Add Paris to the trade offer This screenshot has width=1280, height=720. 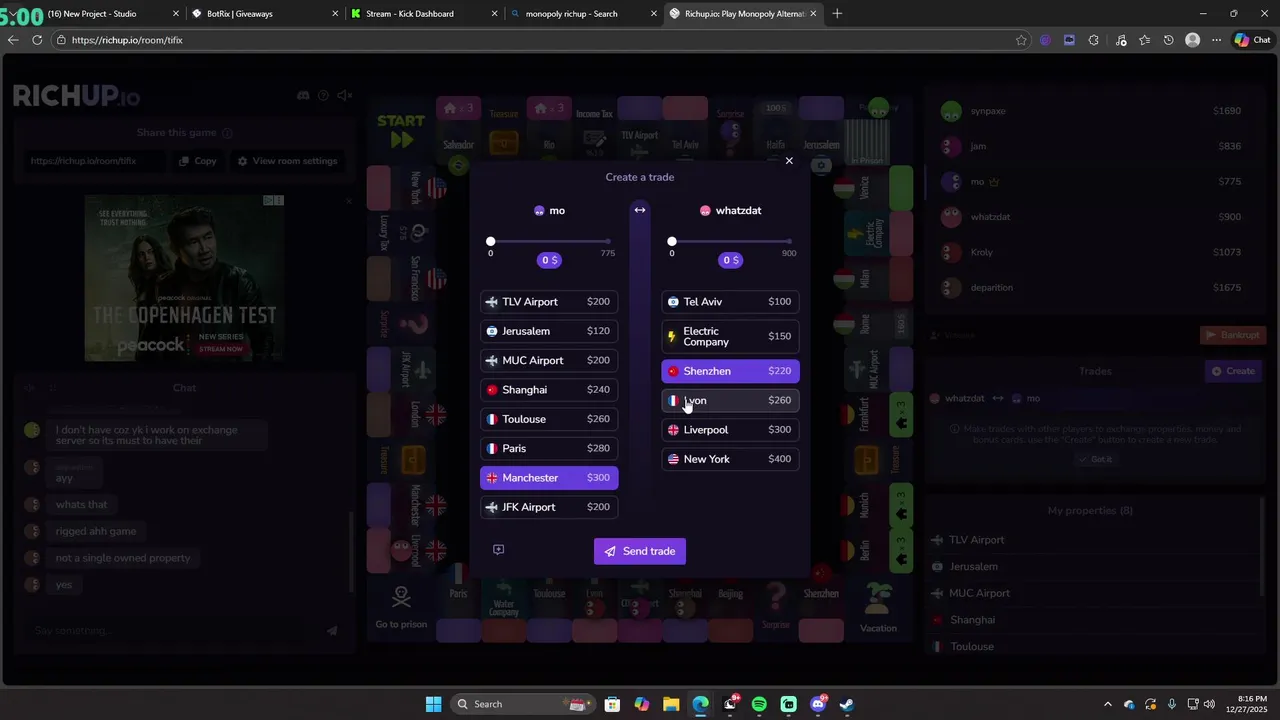click(x=549, y=448)
